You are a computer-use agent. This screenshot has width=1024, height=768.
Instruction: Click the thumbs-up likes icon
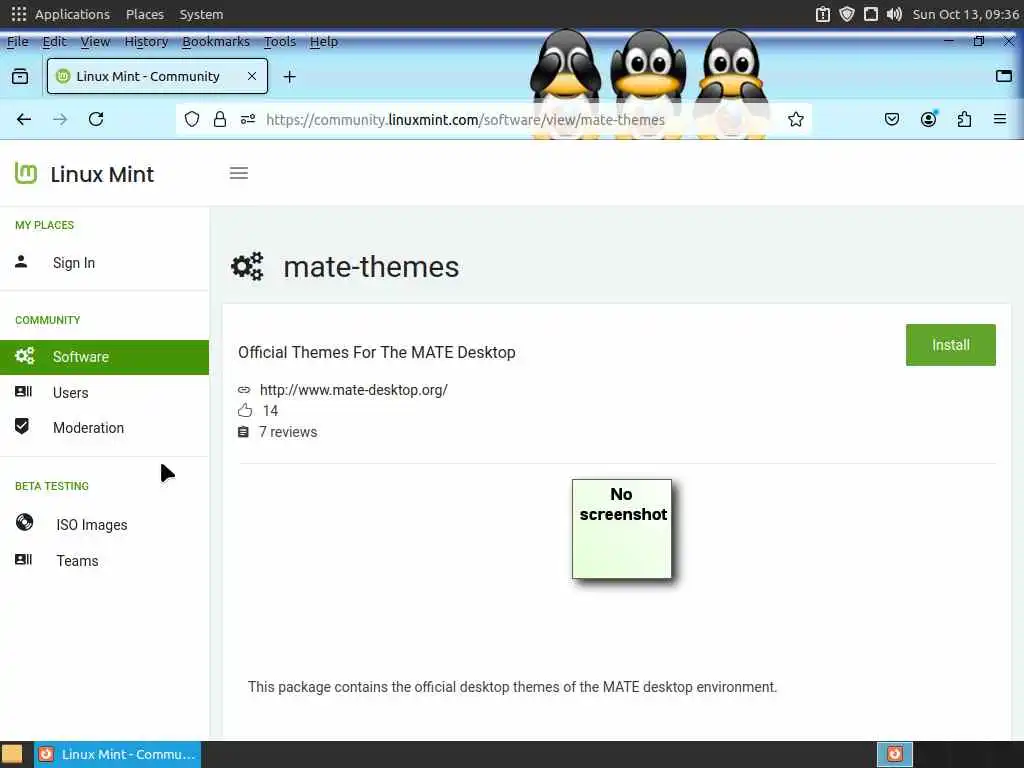coord(245,410)
